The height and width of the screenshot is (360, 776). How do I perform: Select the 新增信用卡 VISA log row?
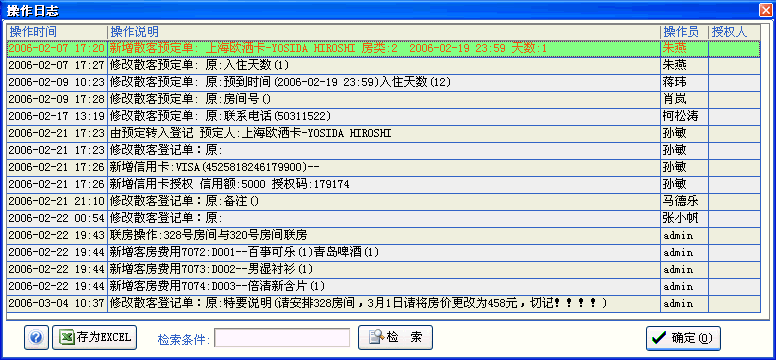coord(384,167)
